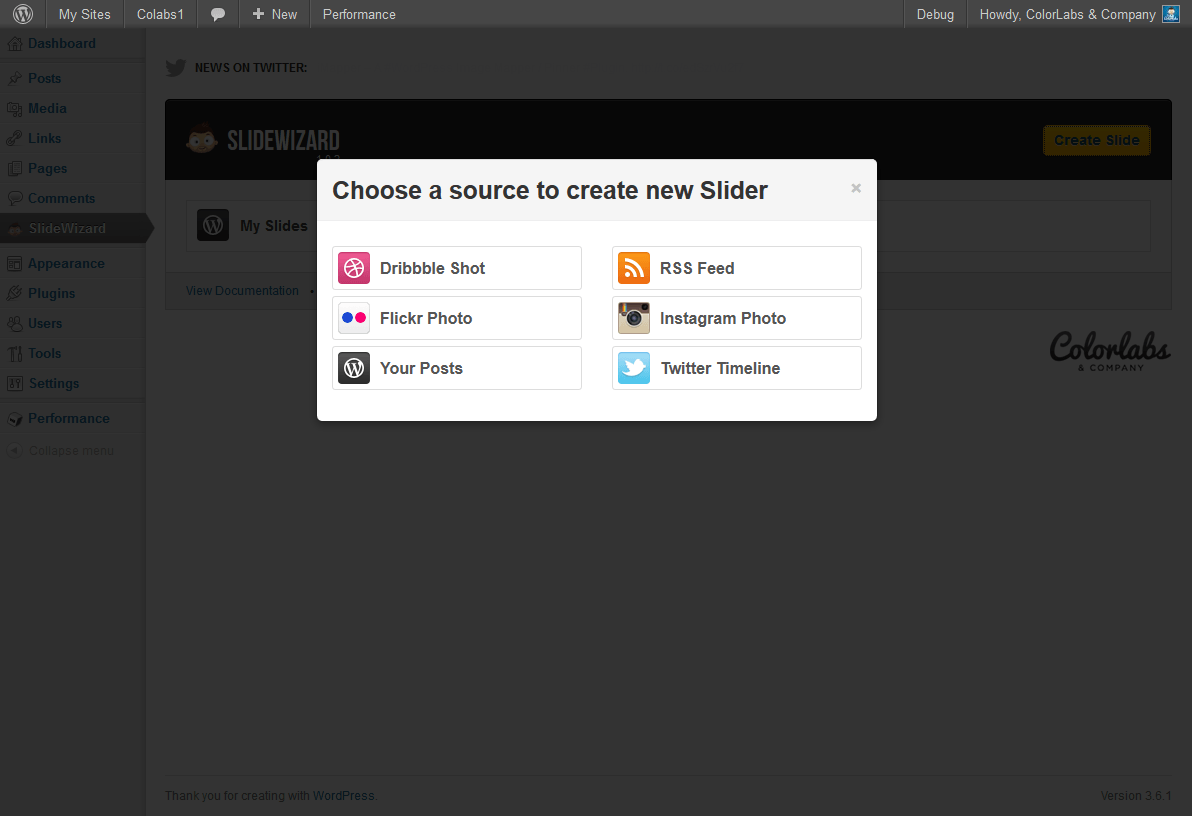Open Howdy ColorLabs account menu
Viewport: 1192px width, 816px height.
pos(1079,14)
